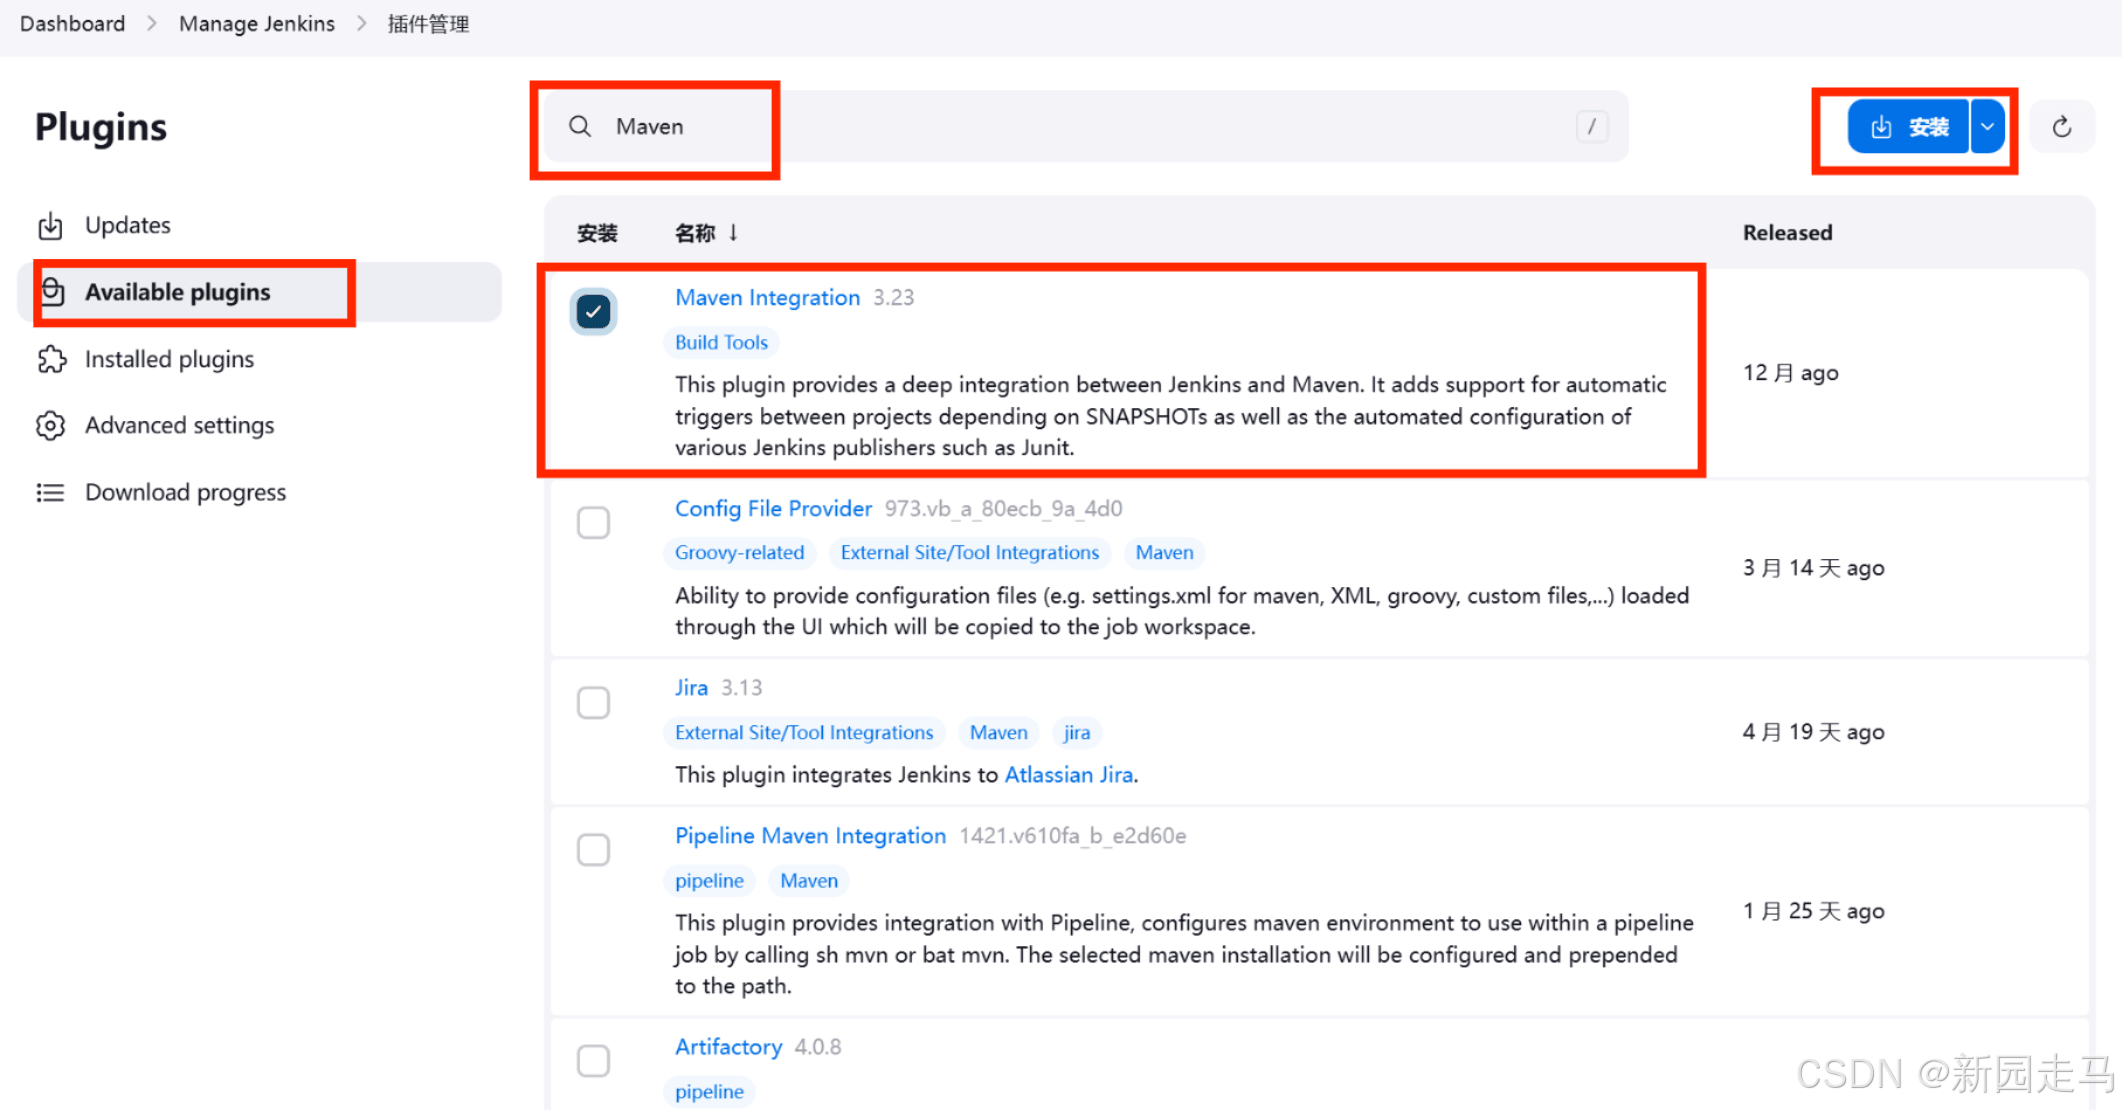Click the Download progress list icon
The height and width of the screenshot is (1110, 2122).
pos(51,492)
